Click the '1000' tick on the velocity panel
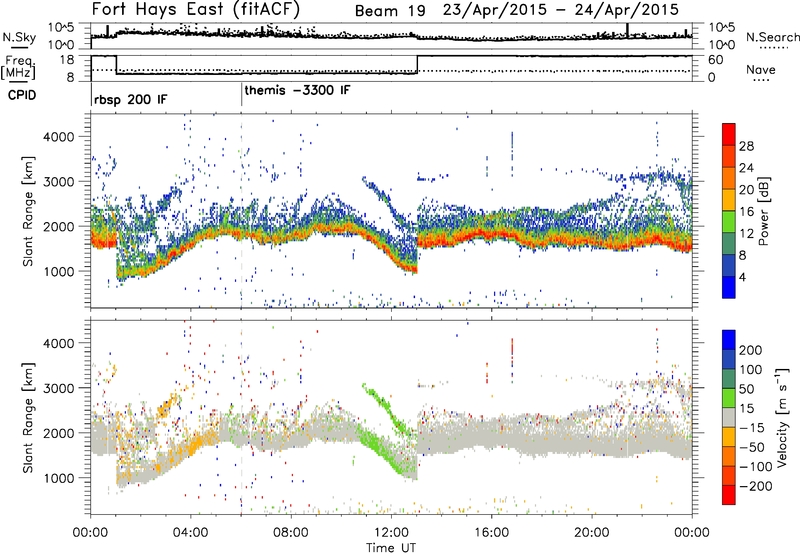The height and width of the screenshot is (554, 800). click(x=58, y=478)
